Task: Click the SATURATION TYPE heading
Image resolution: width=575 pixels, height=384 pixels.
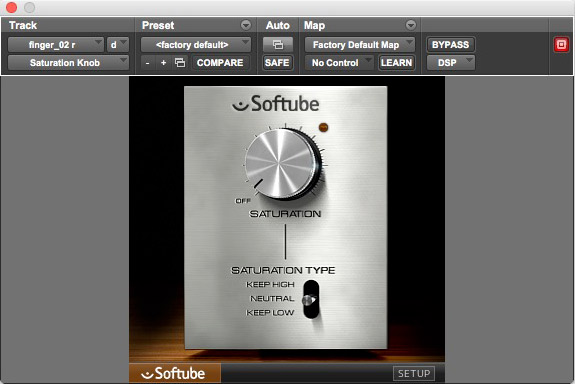Action: (x=283, y=270)
